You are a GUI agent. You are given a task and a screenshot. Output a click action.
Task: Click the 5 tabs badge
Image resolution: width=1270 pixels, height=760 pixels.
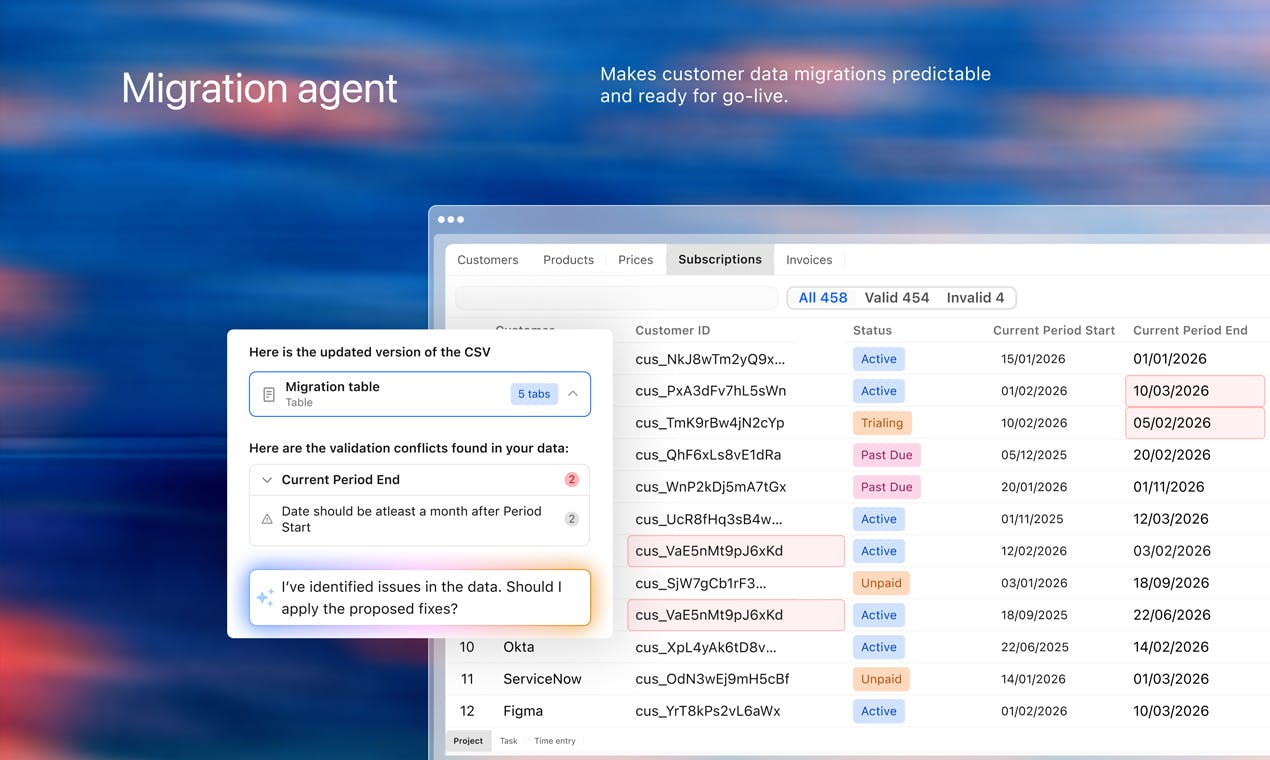tap(534, 394)
